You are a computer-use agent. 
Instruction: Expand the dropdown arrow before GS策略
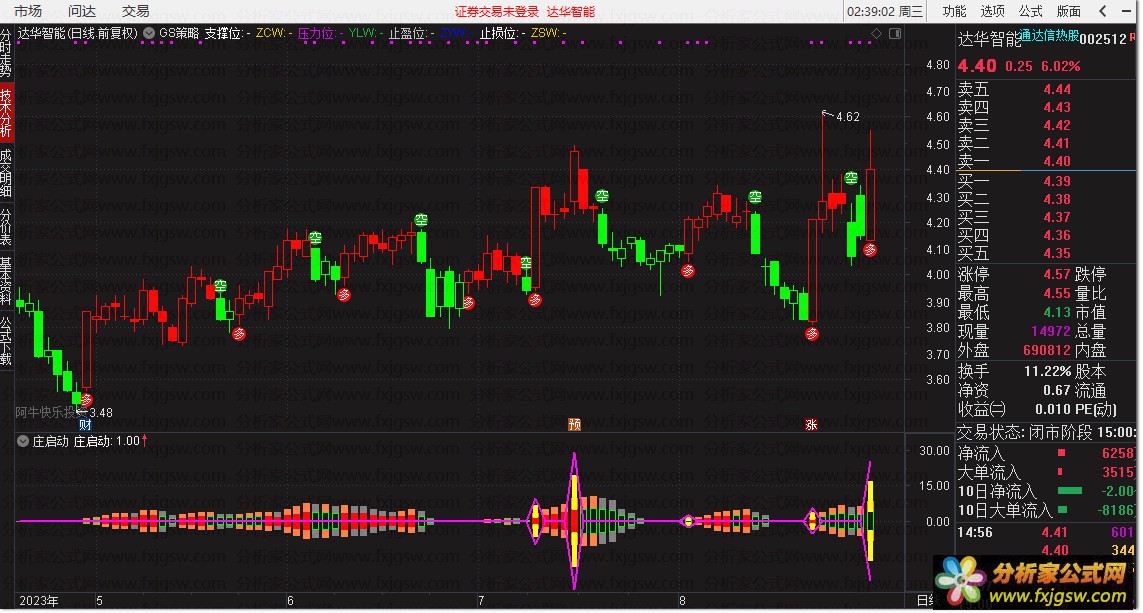(x=149, y=33)
